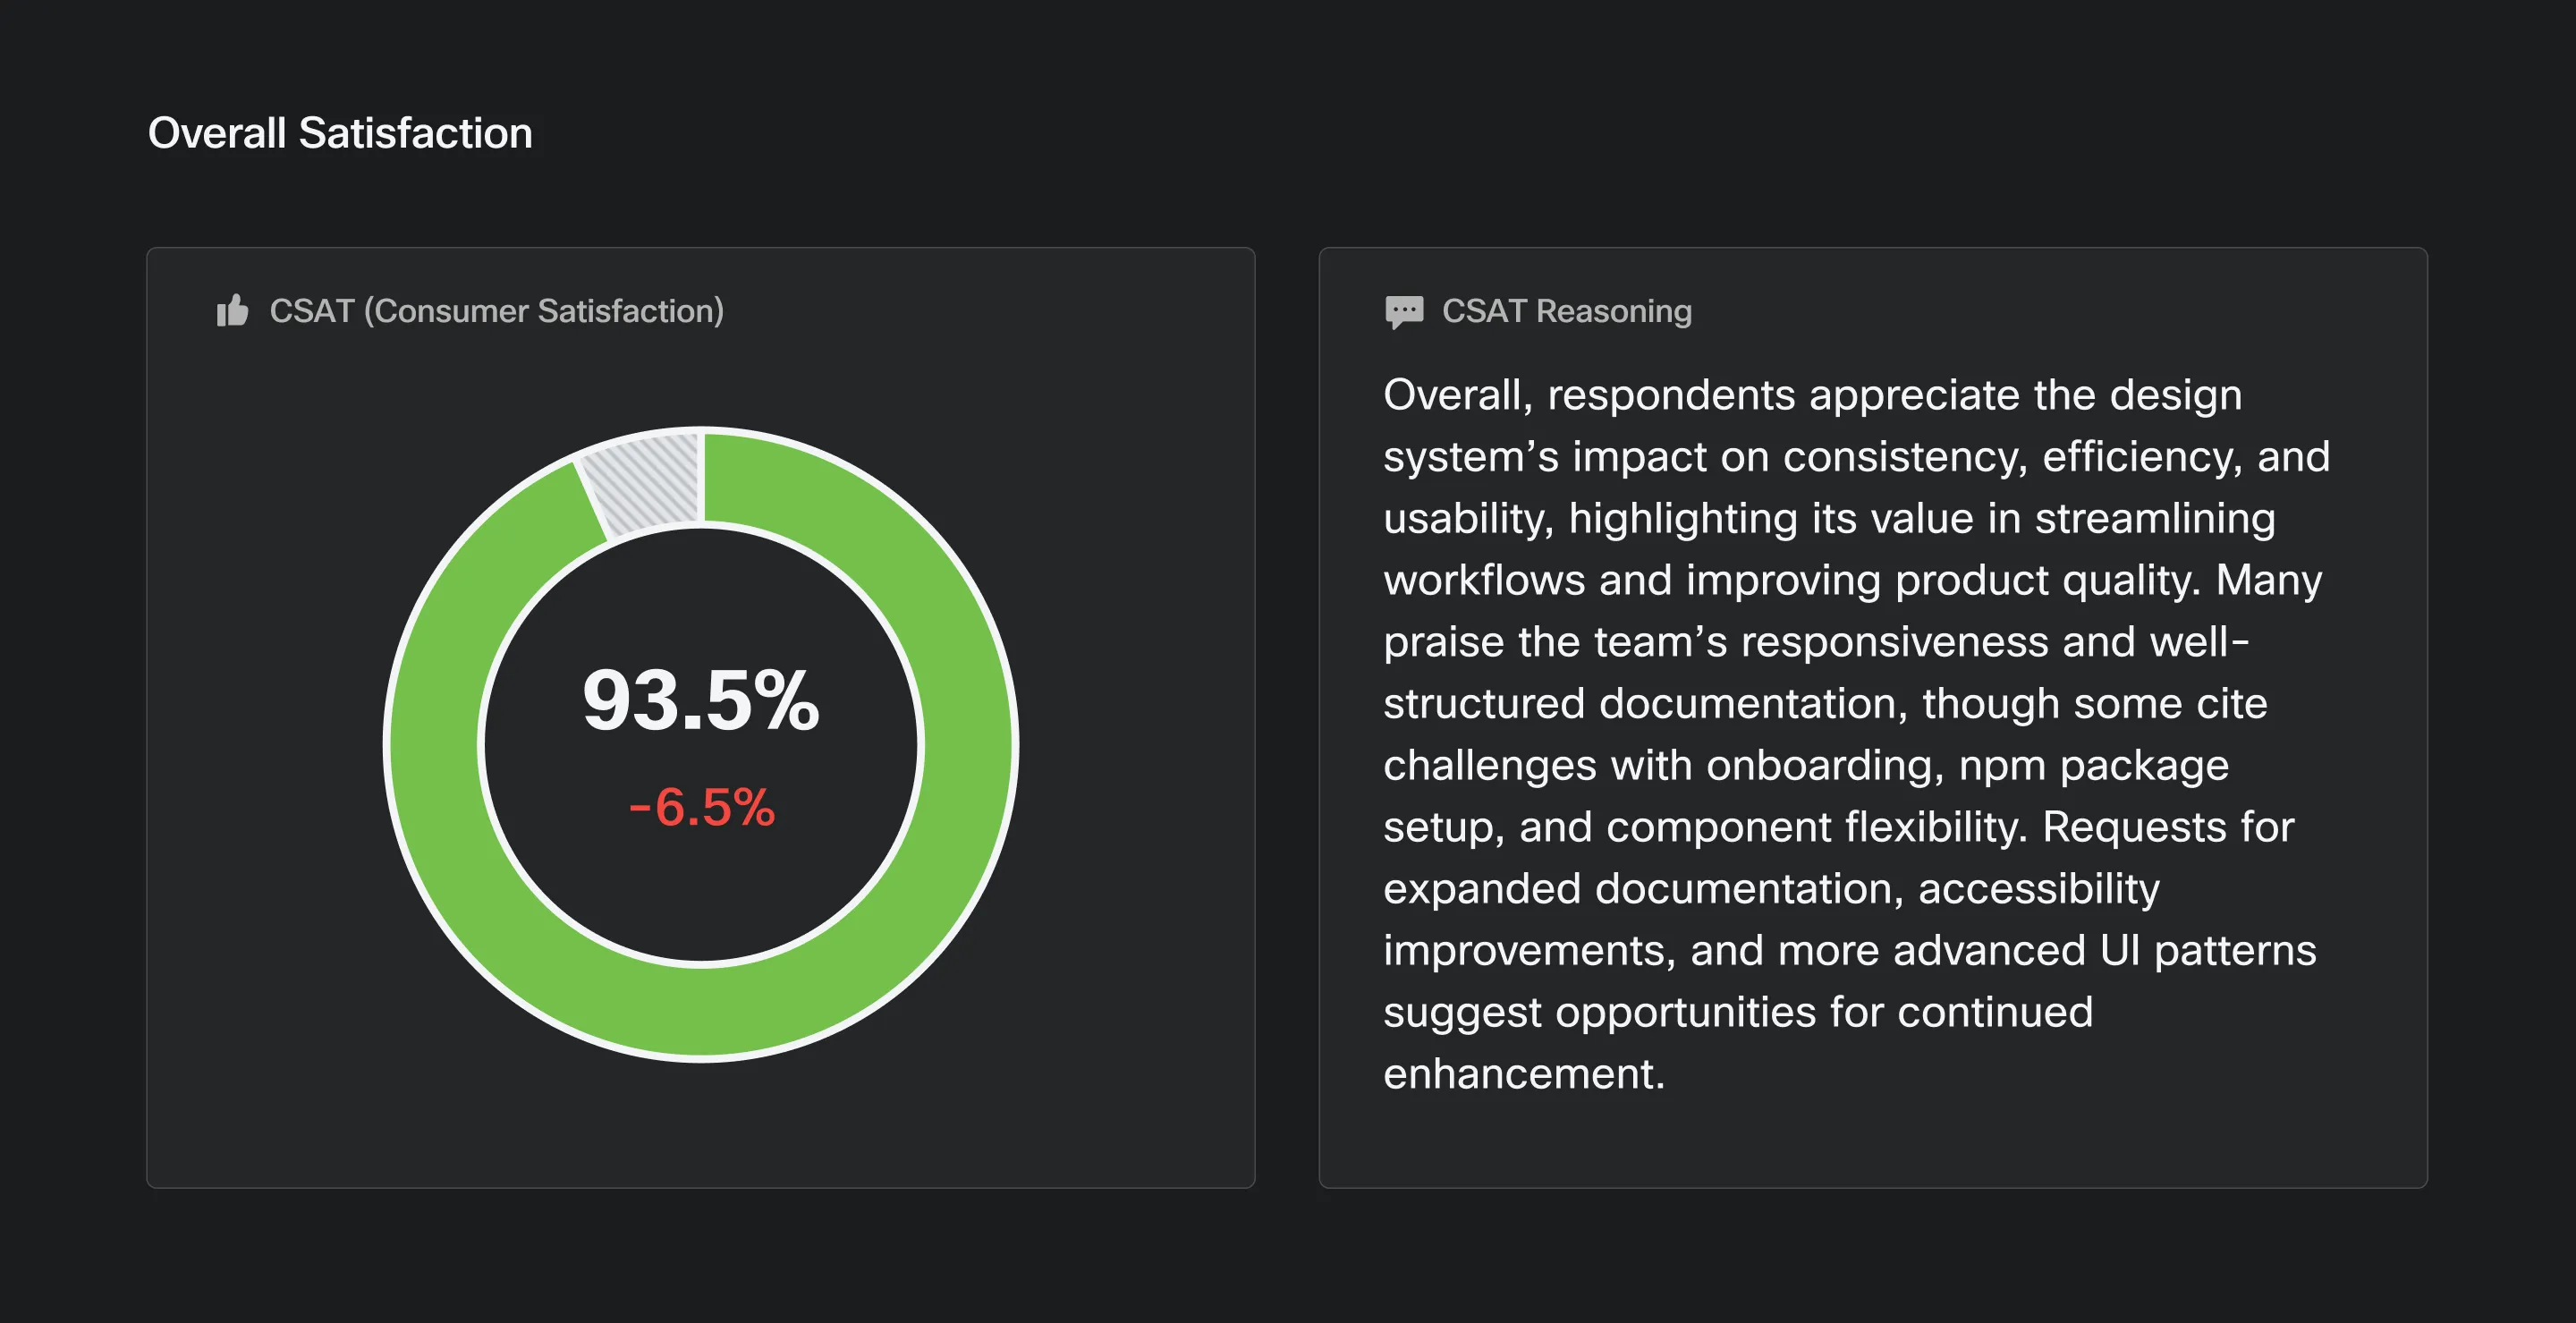Click the word "streamlining" in the reasoning text

coord(2154,519)
